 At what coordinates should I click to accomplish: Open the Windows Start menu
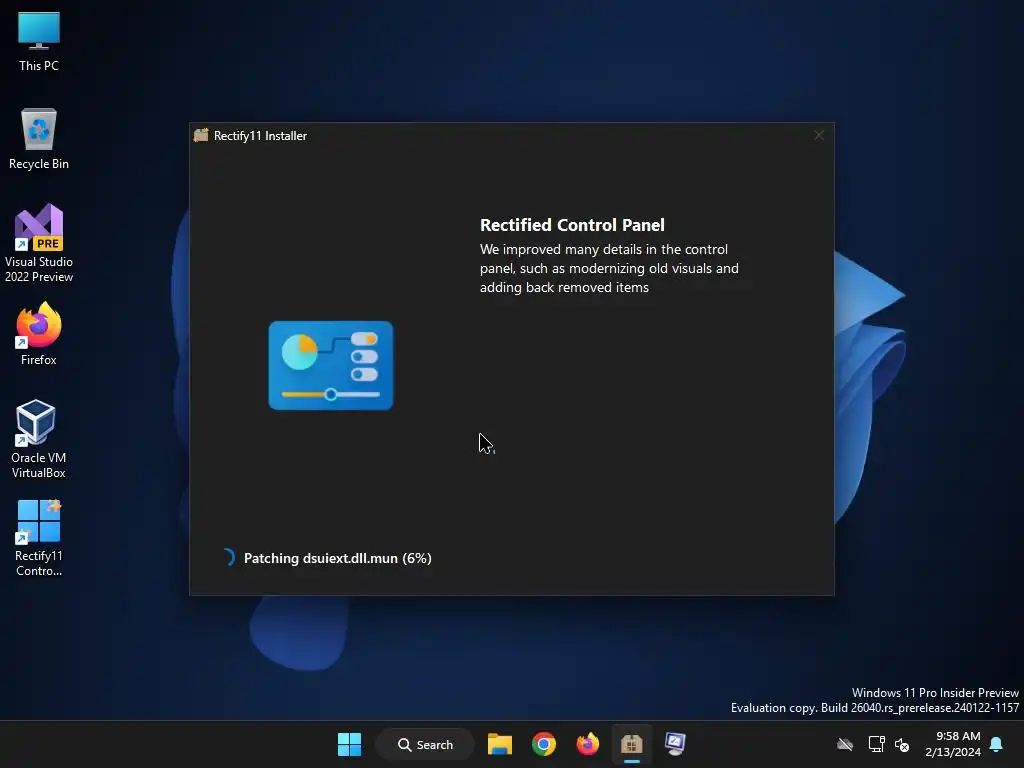[x=349, y=744]
